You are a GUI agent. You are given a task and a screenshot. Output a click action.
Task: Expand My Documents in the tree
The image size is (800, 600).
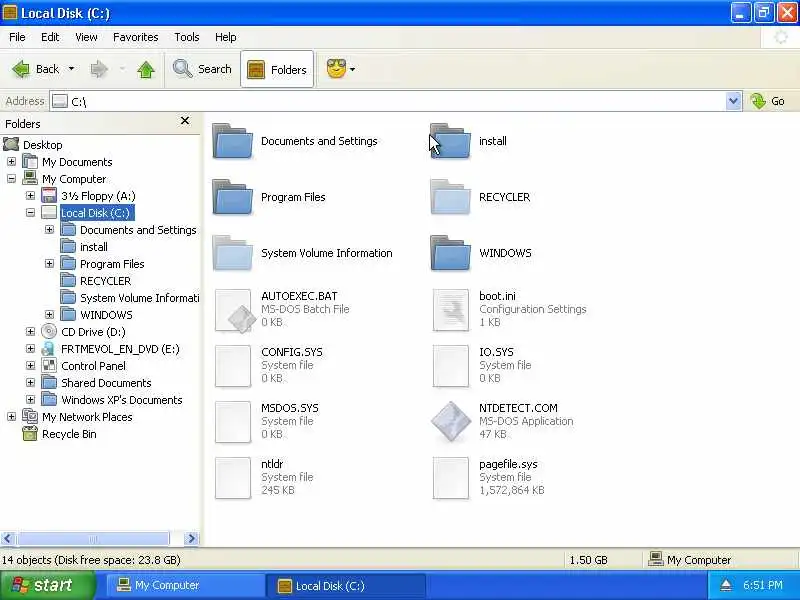11,162
